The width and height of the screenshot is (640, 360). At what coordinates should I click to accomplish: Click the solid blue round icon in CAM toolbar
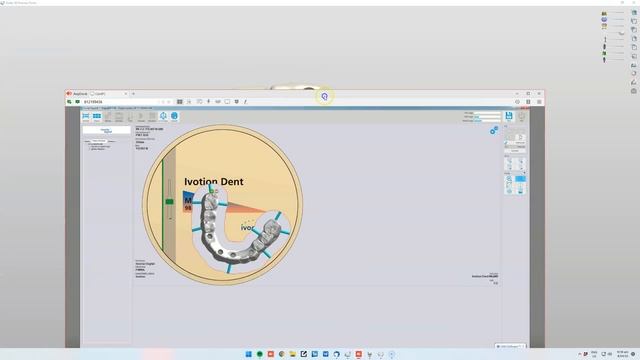[x=174, y=116]
